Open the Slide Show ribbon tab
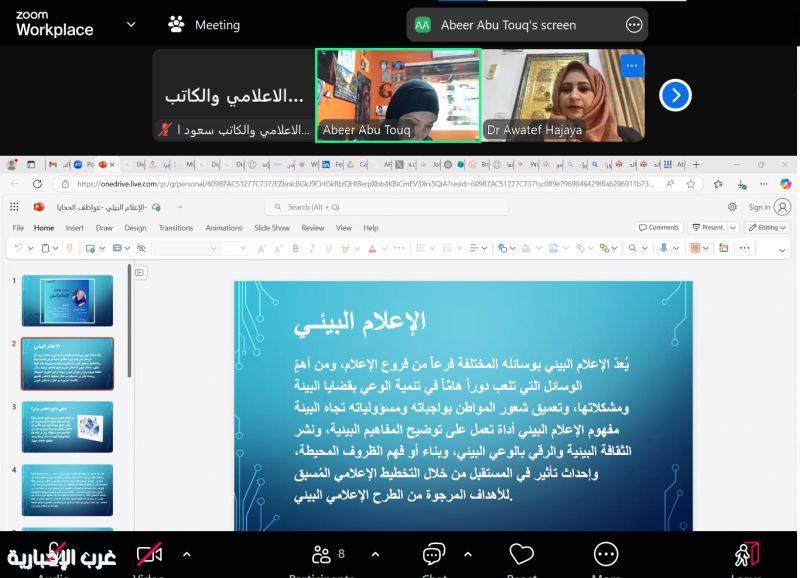The image size is (800, 578). click(x=271, y=228)
